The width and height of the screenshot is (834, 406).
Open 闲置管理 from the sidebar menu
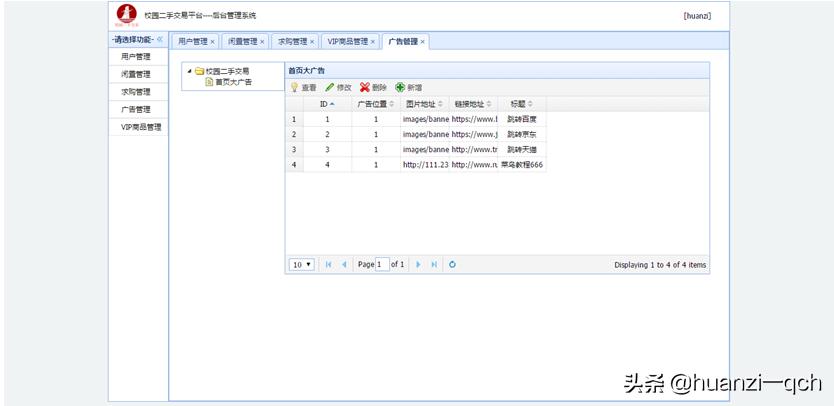pyautogui.click(x=138, y=74)
